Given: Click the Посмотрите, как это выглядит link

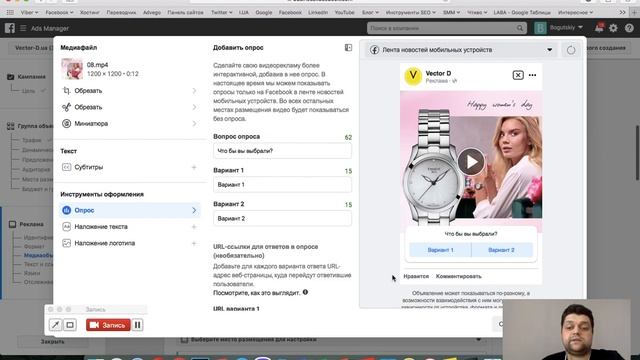Looking at the screenshot, I should click(256, 293).
